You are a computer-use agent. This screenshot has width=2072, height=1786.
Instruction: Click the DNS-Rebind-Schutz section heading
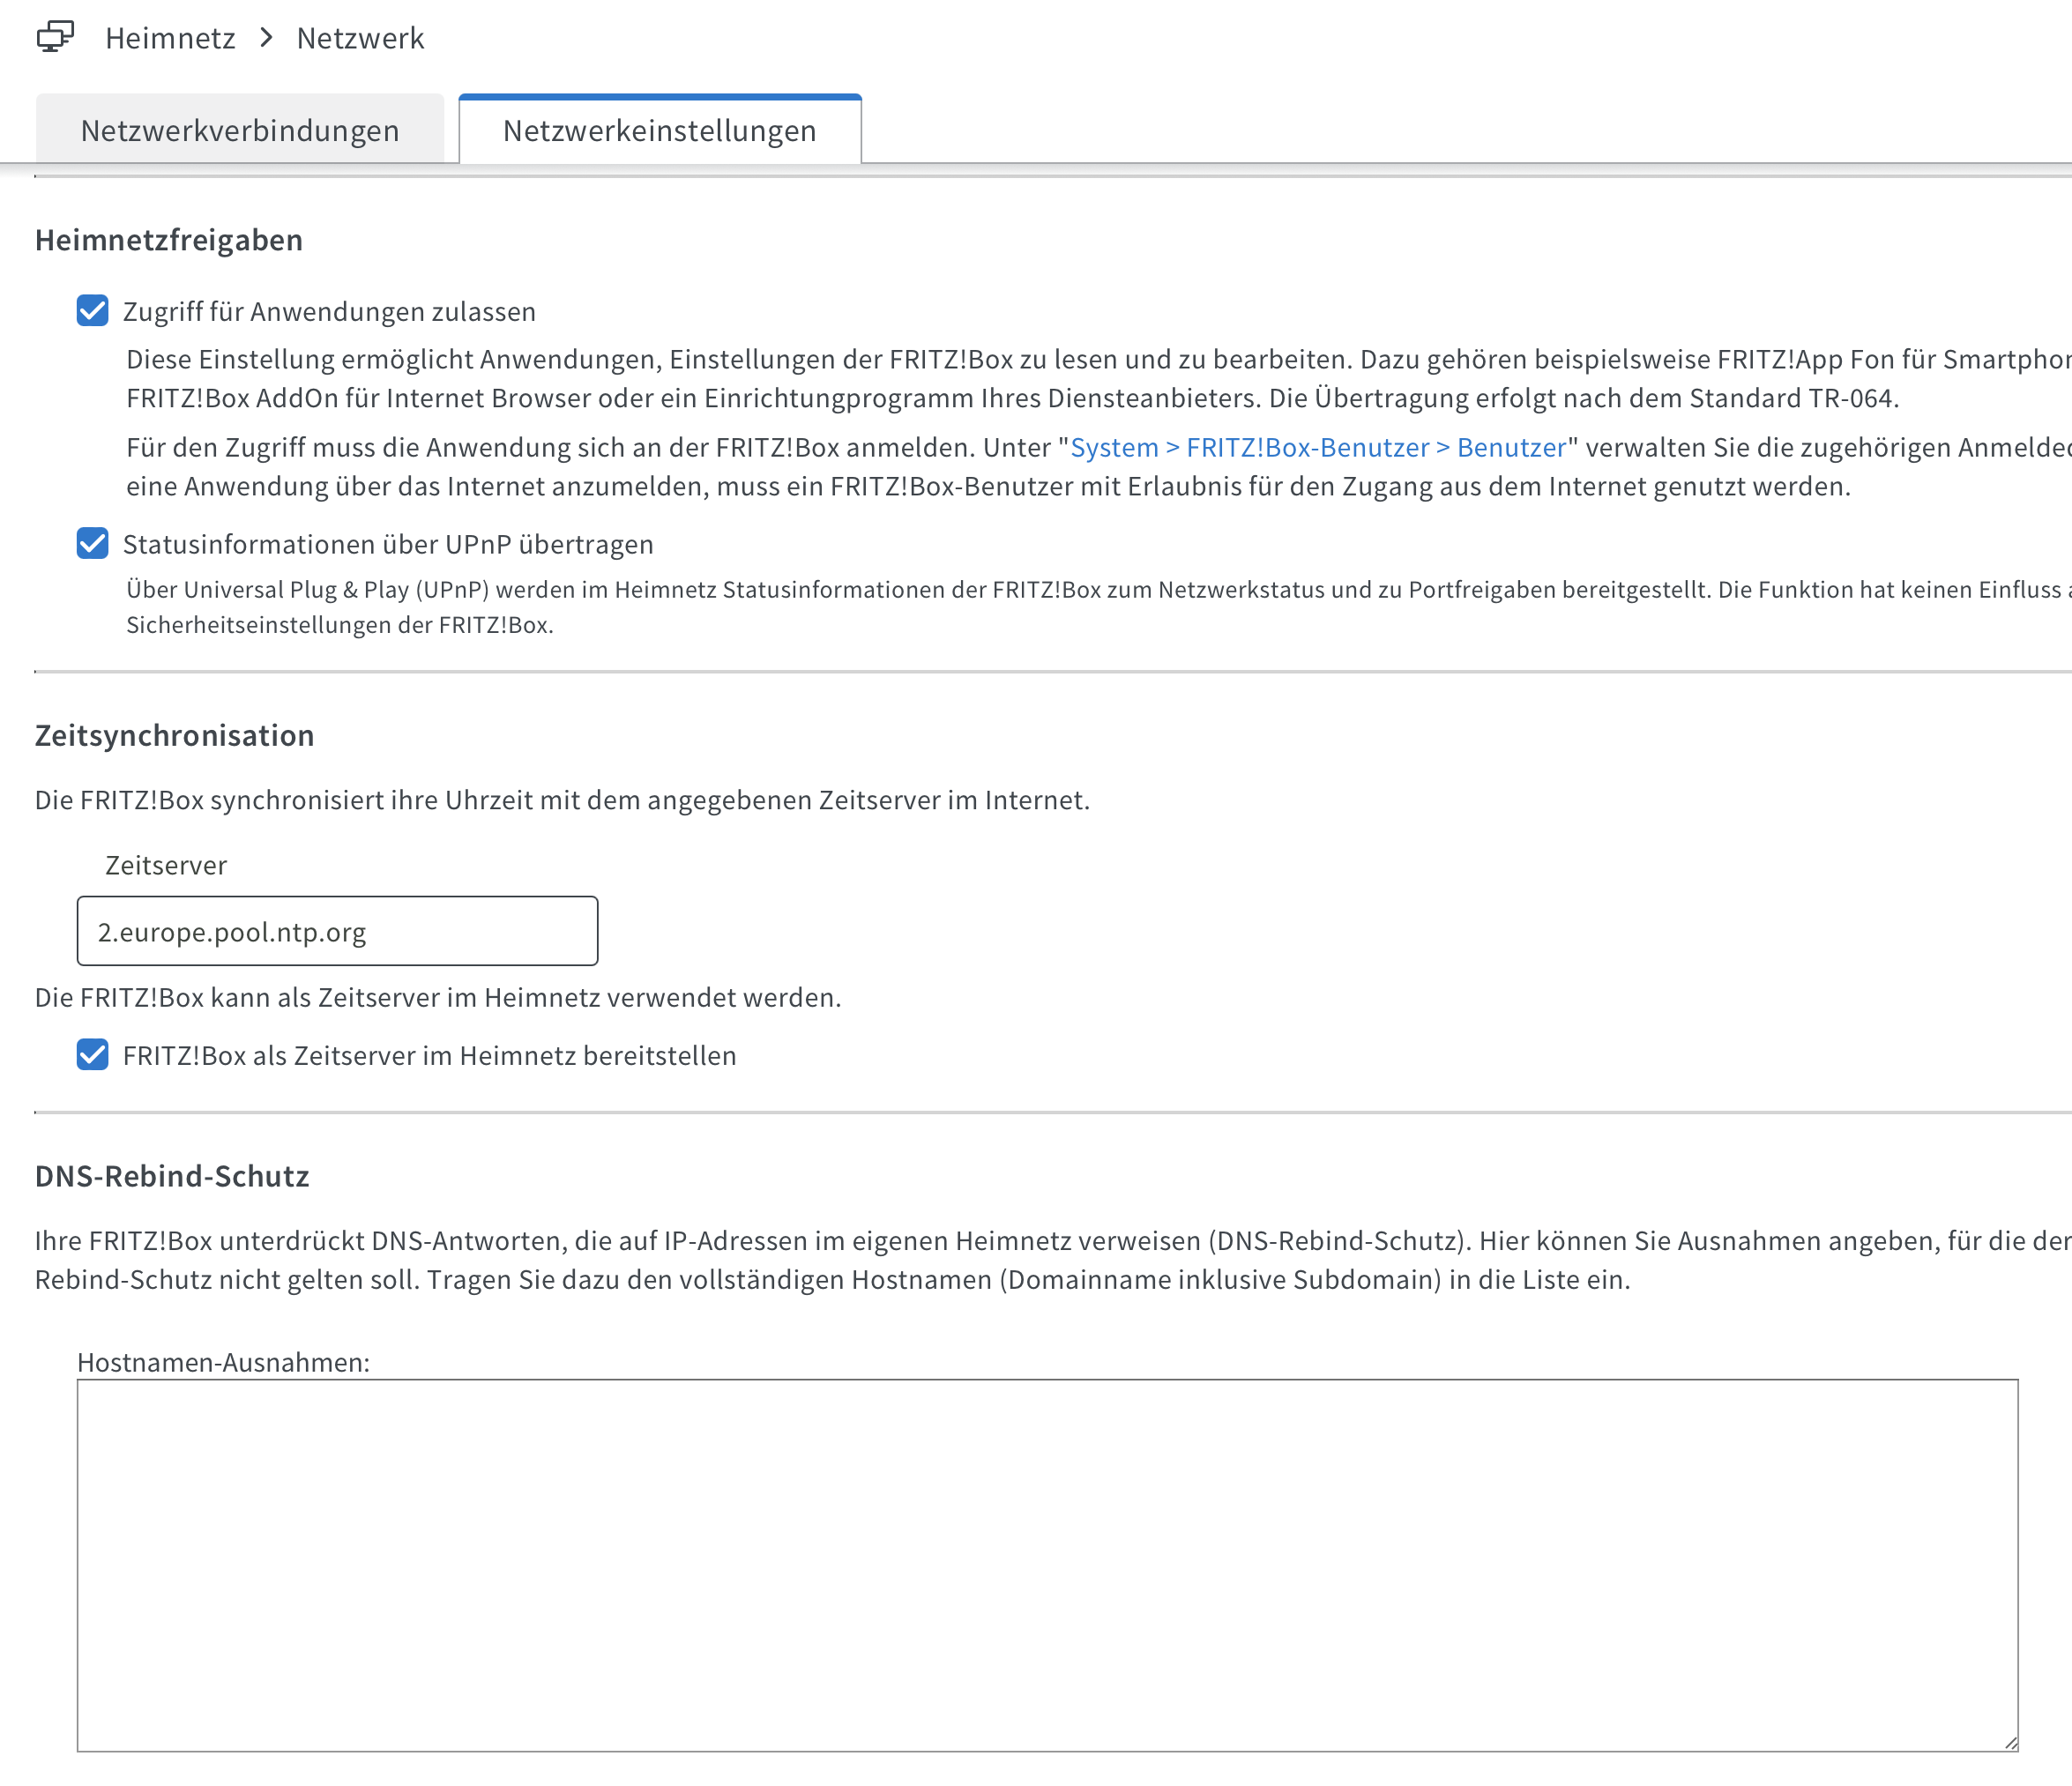[172, 1176]
